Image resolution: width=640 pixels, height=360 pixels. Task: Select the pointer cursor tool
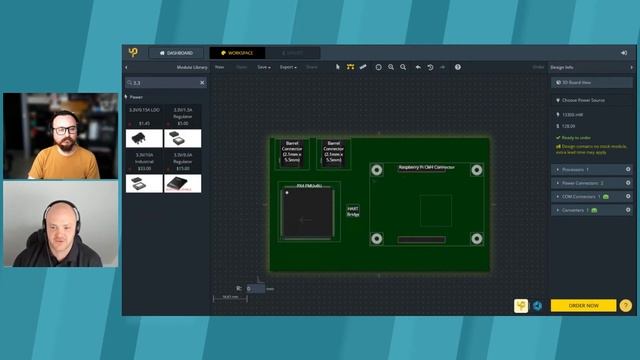[x=338, y=67]
